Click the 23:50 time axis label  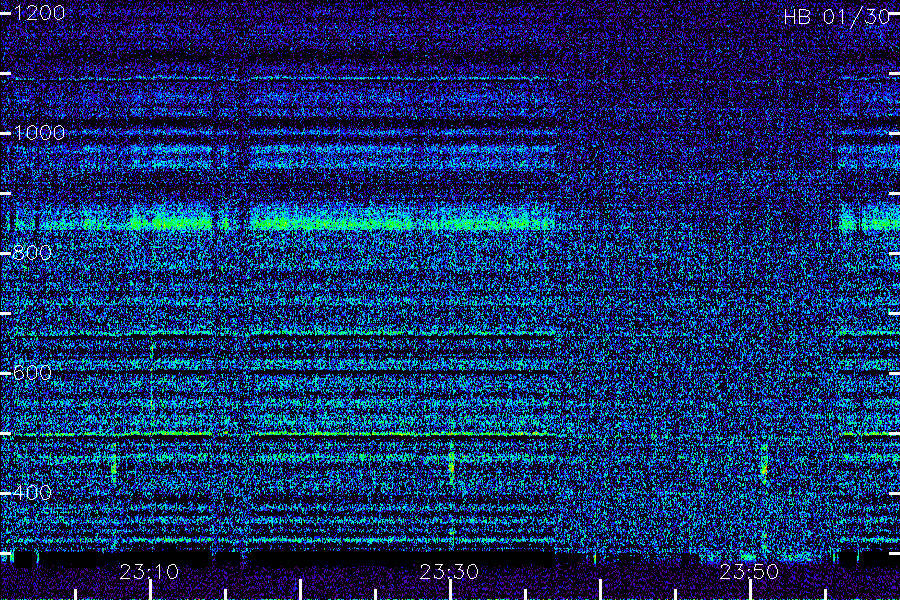[749, 572]
